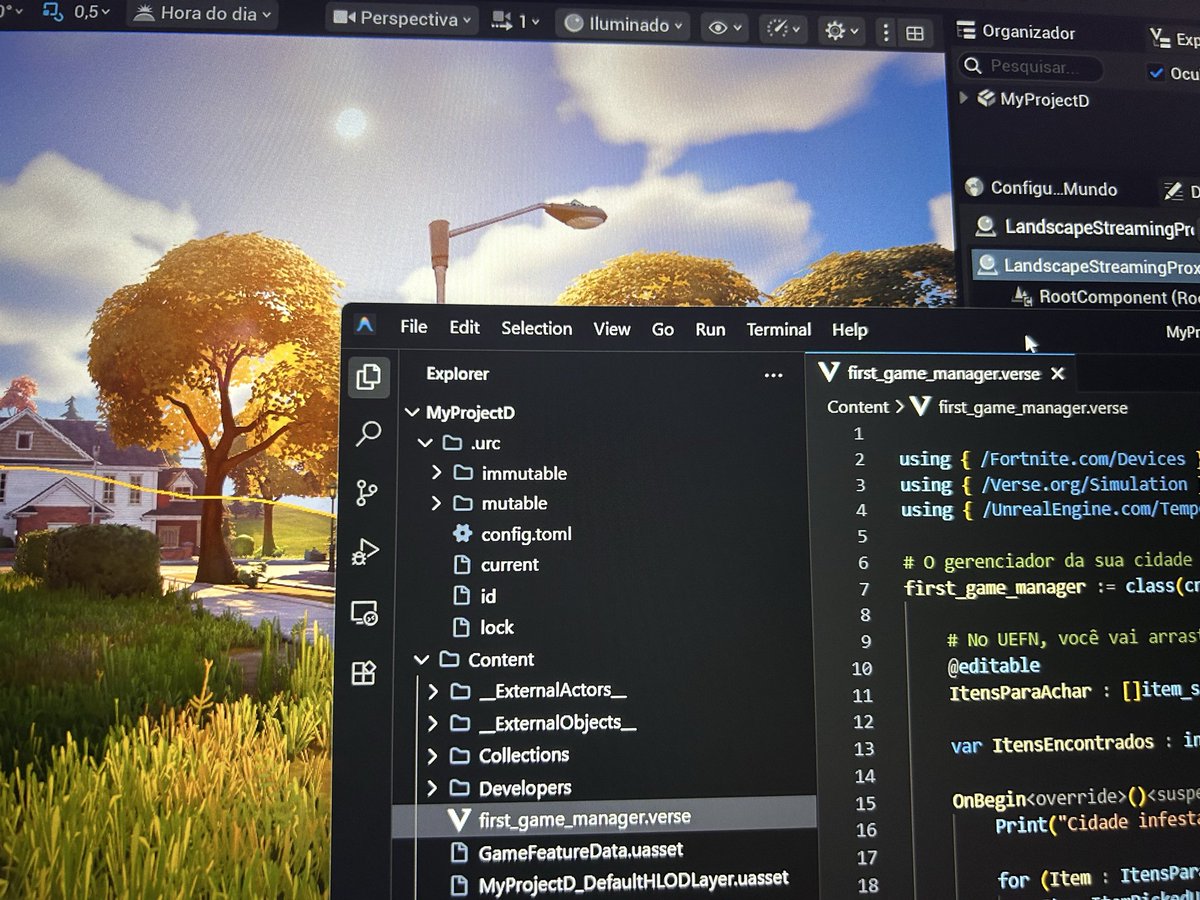Screen dimensions: 1200x900
Task: Click MyProjectD cube icon in Organizador
Action: tap(986, 98)
